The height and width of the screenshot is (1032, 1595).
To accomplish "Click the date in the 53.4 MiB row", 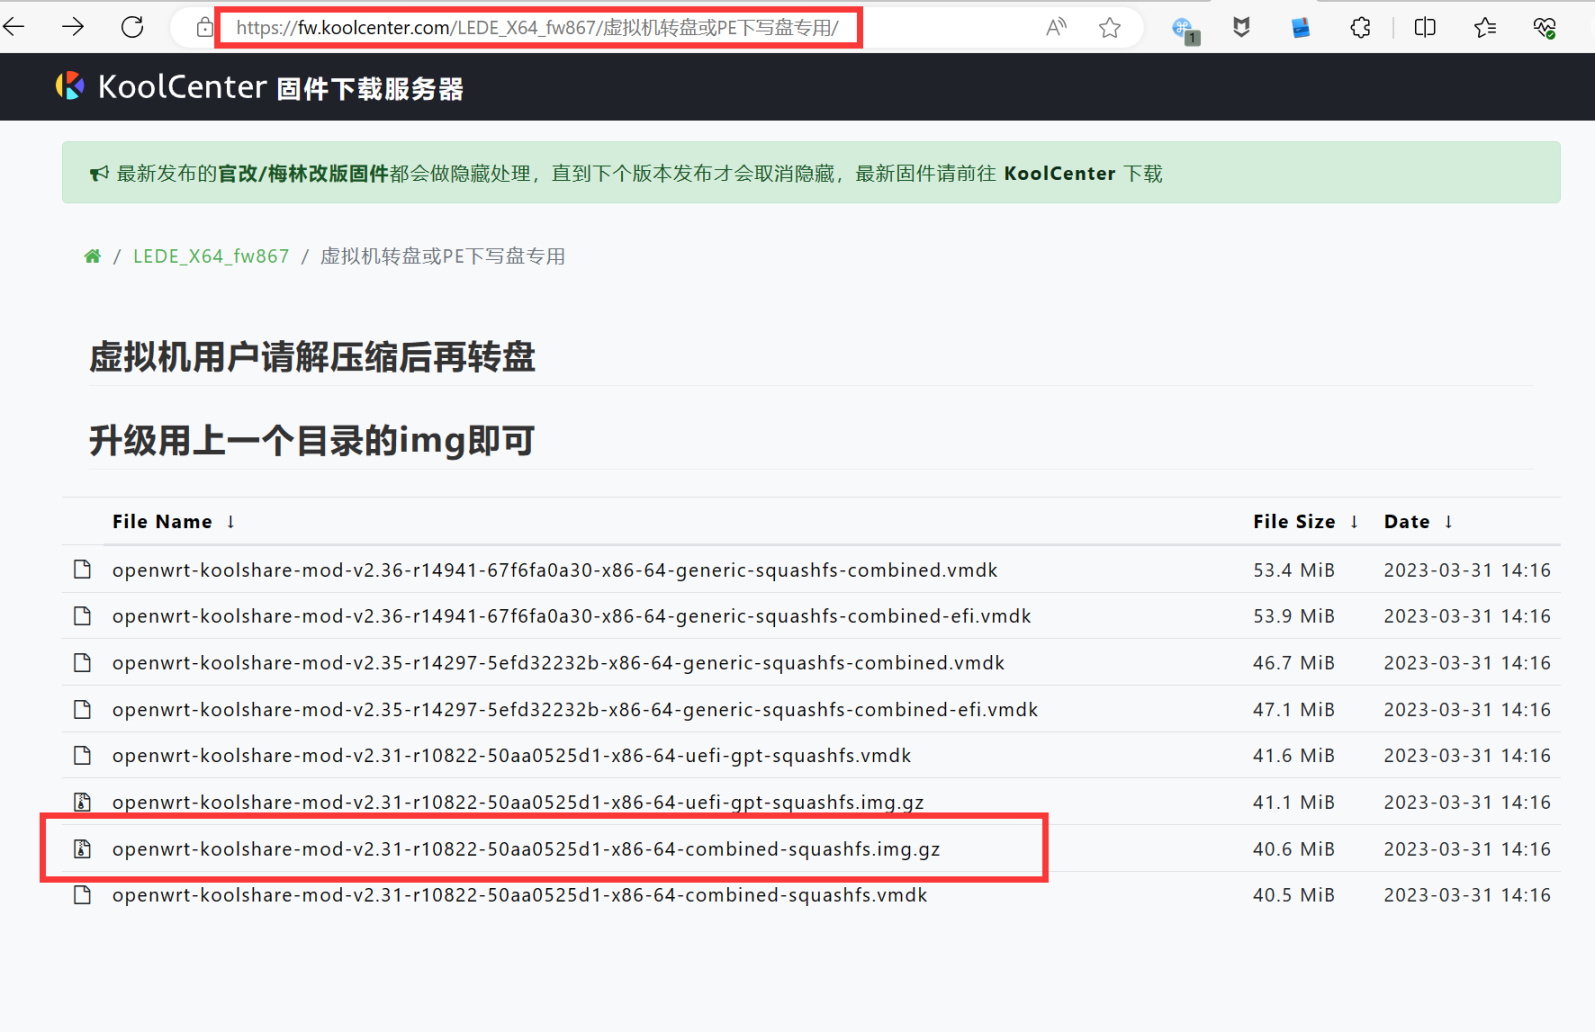I will click(x=1467, y=570).
